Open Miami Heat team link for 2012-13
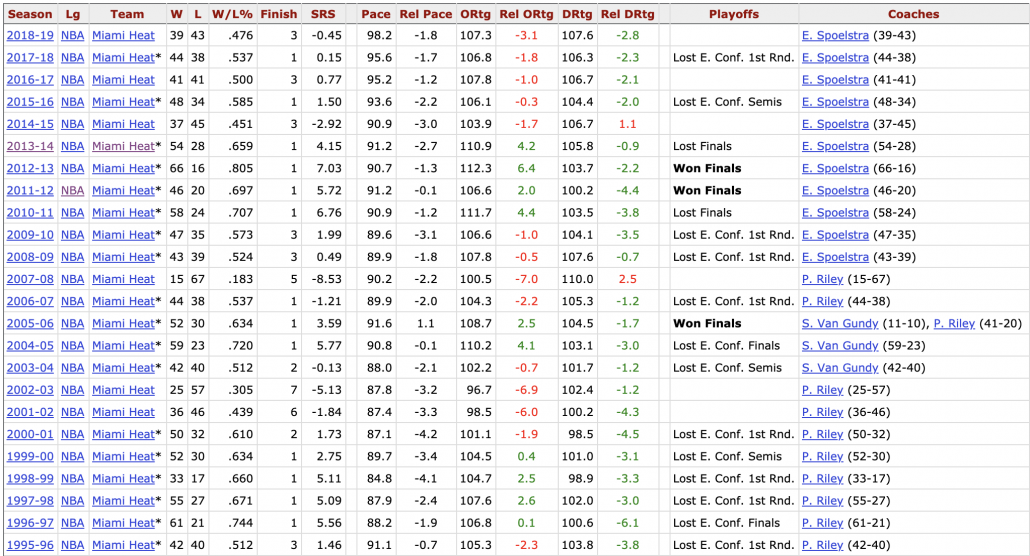 tap(123, 168)
